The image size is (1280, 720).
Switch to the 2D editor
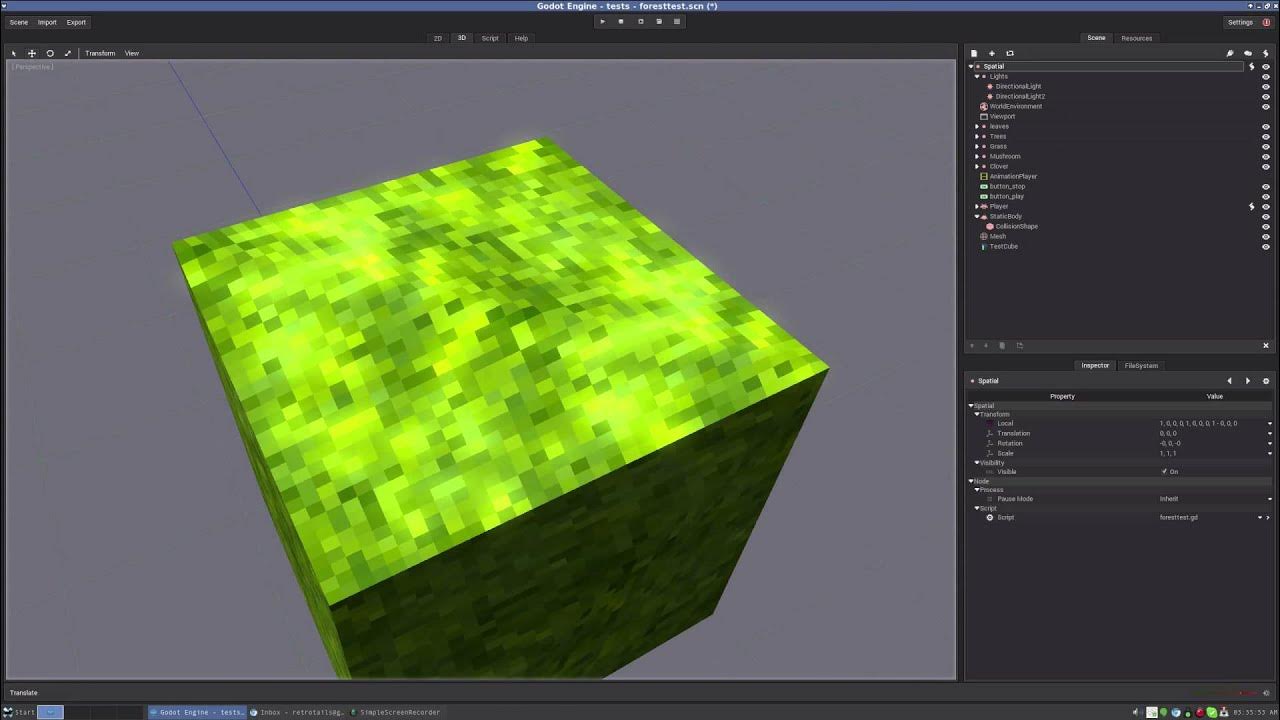pyautogui.click(x=438, y=38)
